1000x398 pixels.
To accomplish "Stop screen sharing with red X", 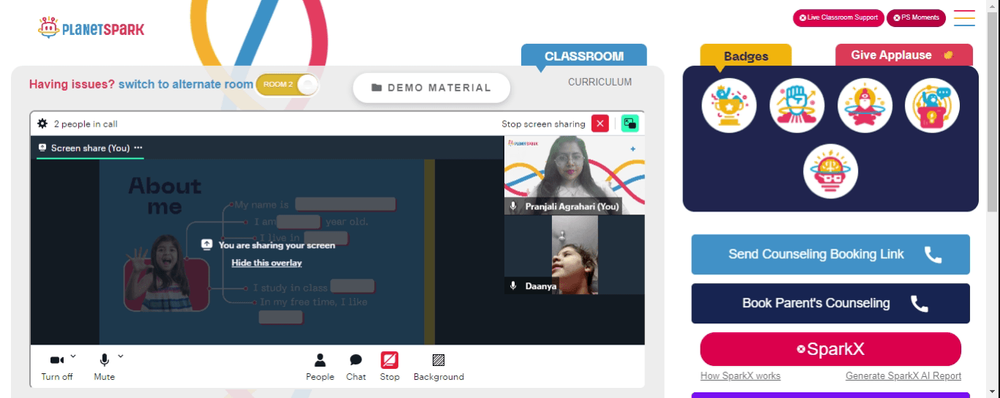I will (600, 124).
